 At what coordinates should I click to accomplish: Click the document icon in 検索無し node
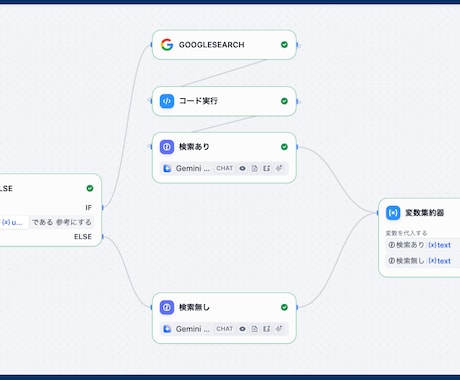tap(255, 329)
